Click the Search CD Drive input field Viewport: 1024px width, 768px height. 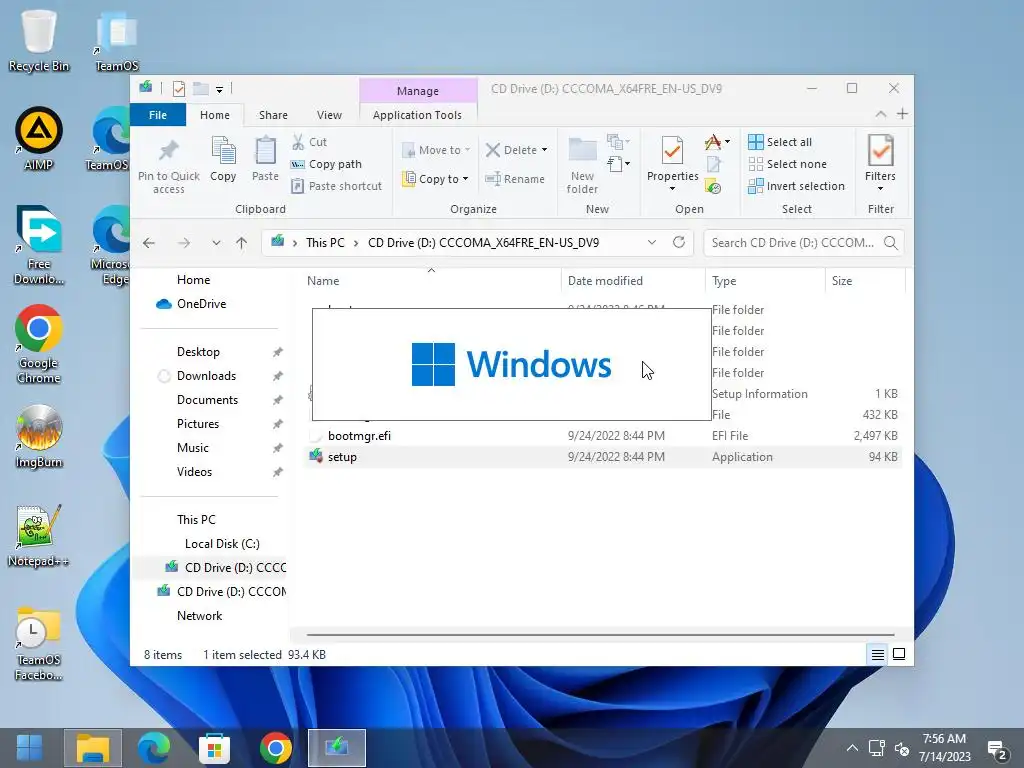coord(793,243)
